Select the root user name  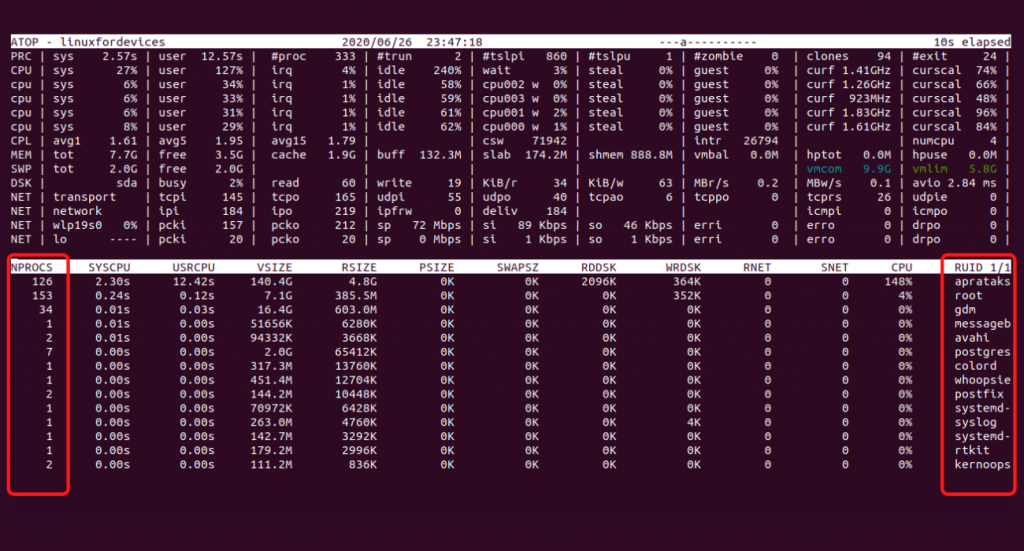point(968,296)
